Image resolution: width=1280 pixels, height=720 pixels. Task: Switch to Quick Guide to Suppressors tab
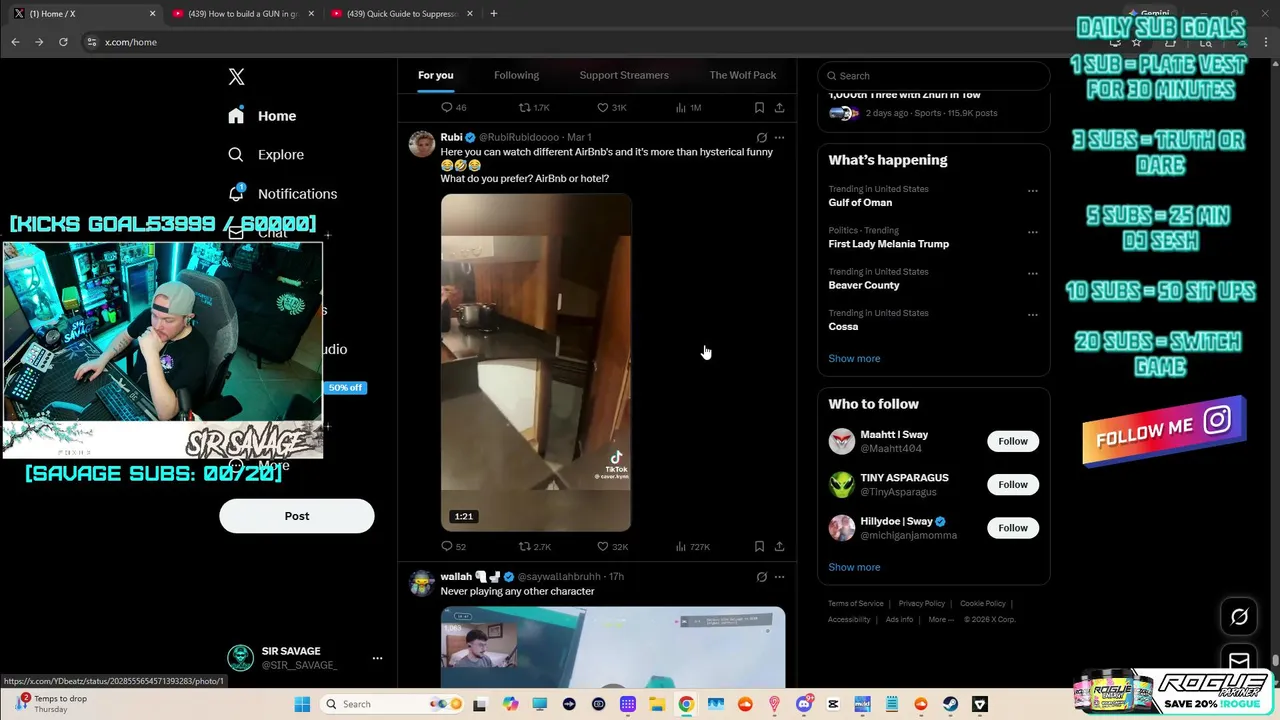click(400, 14)
